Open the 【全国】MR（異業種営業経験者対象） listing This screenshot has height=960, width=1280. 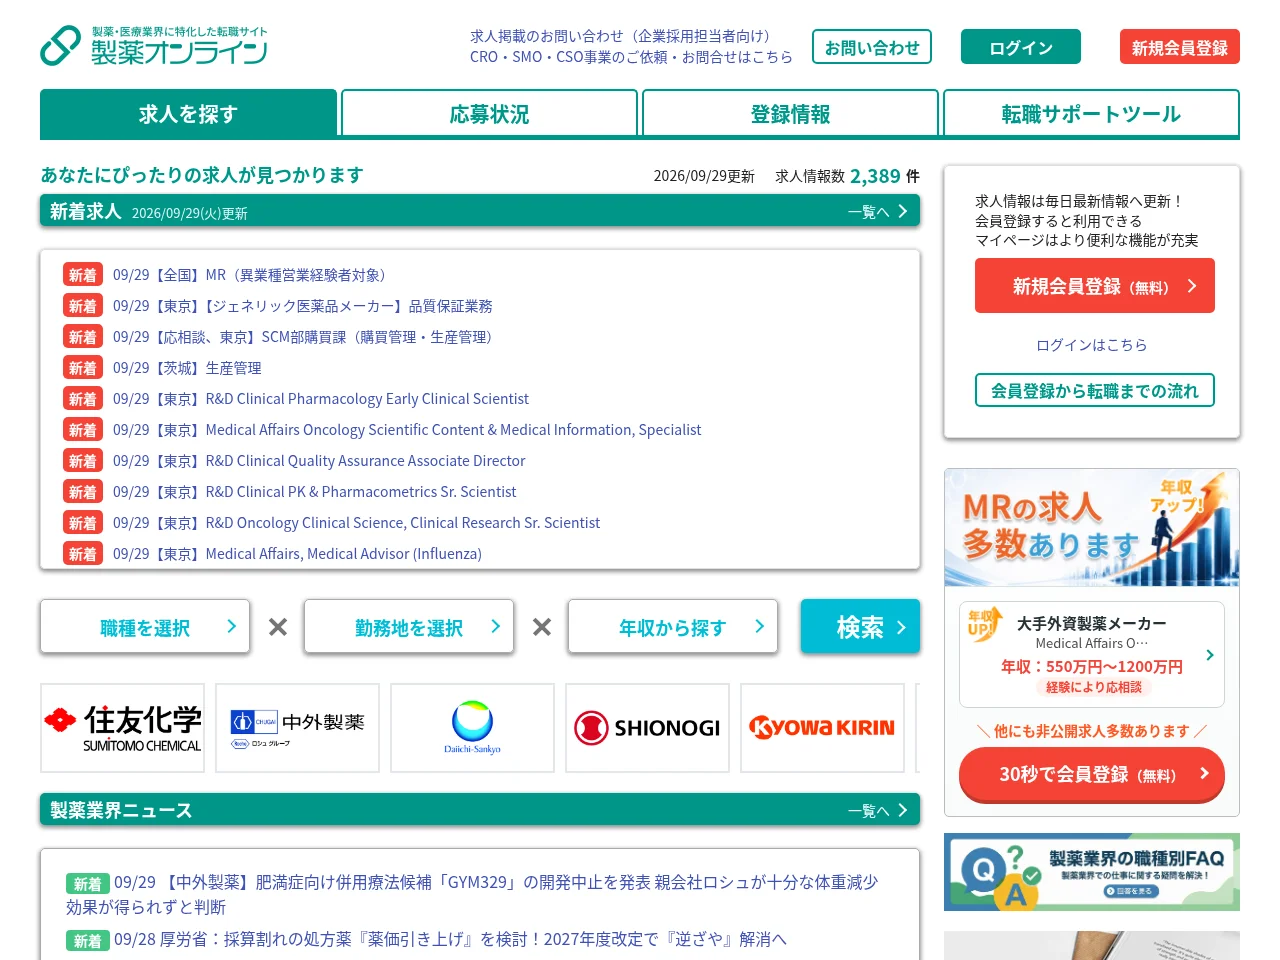(249, 275)
